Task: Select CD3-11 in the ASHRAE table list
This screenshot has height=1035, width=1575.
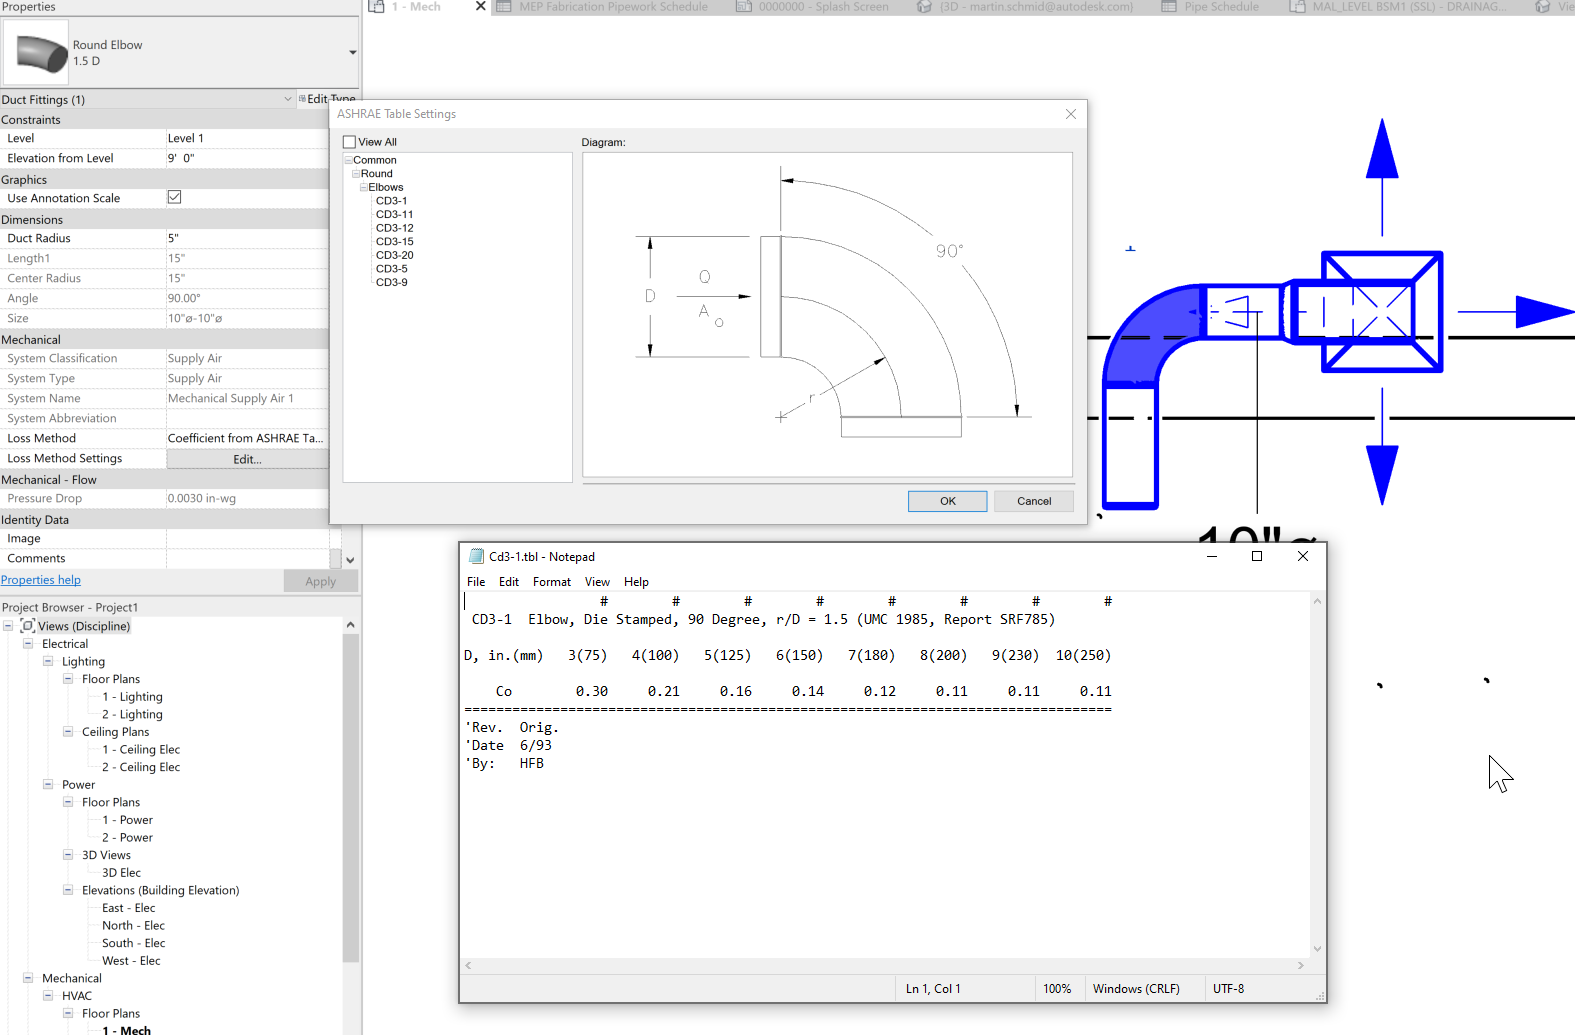Action: 394,214
